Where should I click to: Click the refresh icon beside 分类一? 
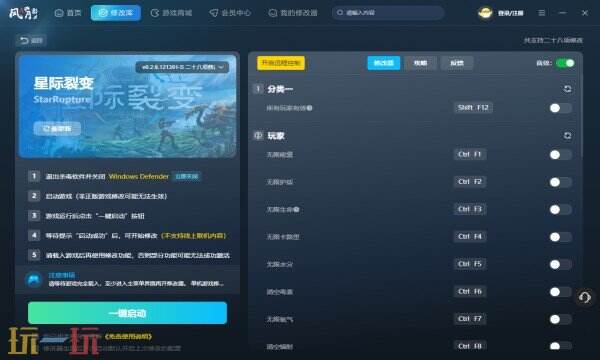[567, 89]
